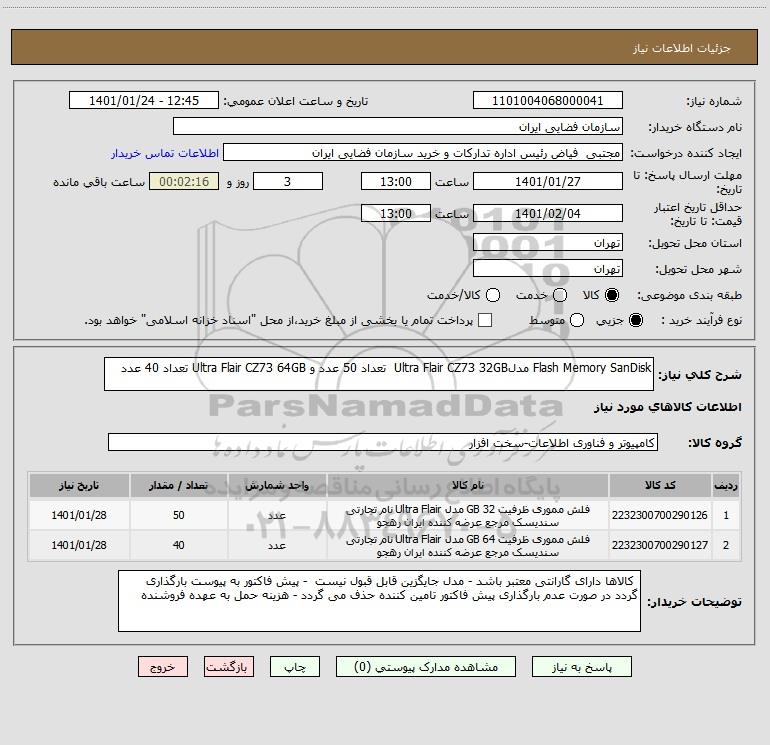The image size is (770, 745).
Task: Select the 'کالا' radio button
Action: pyautogui.click(x=612, y=295)
